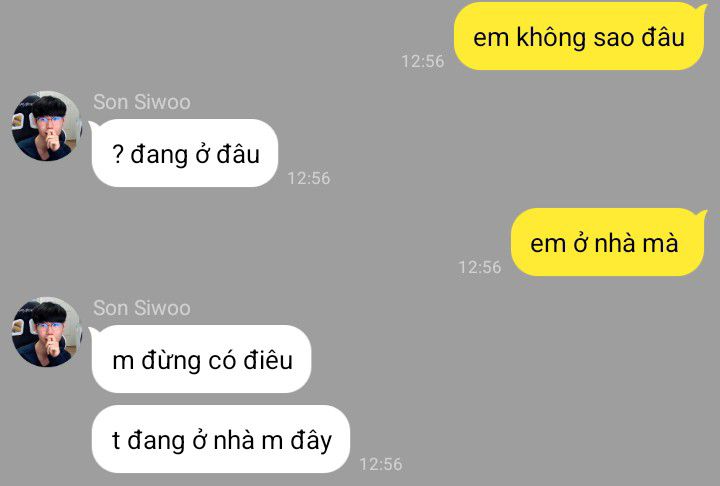Open Son Siwoo's avatar beside "m đừng có điêu"
Viewport: 720px width, 486px height.
click(46, 332)
